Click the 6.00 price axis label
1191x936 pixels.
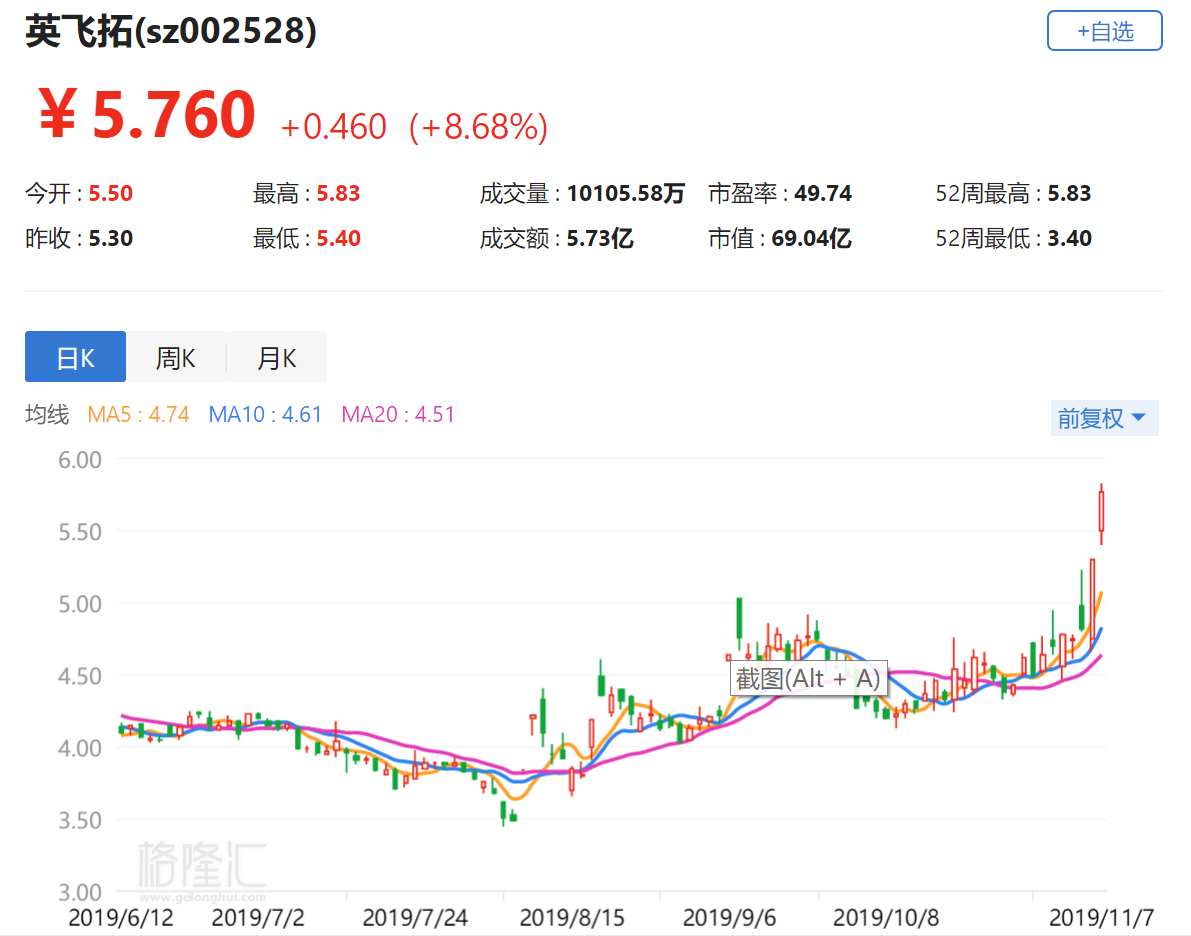point(80,460)
